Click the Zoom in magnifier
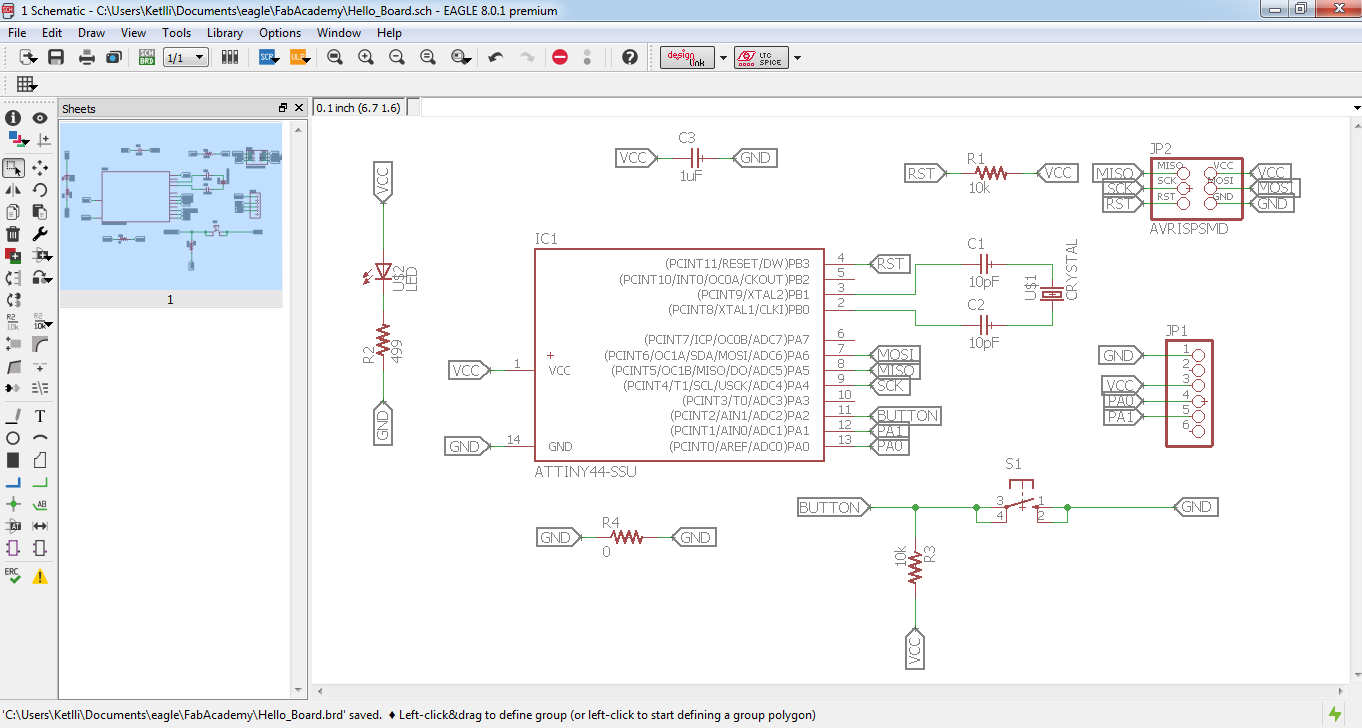The width and height of the screenshot is (1362, 728). (x=366, y=57)
